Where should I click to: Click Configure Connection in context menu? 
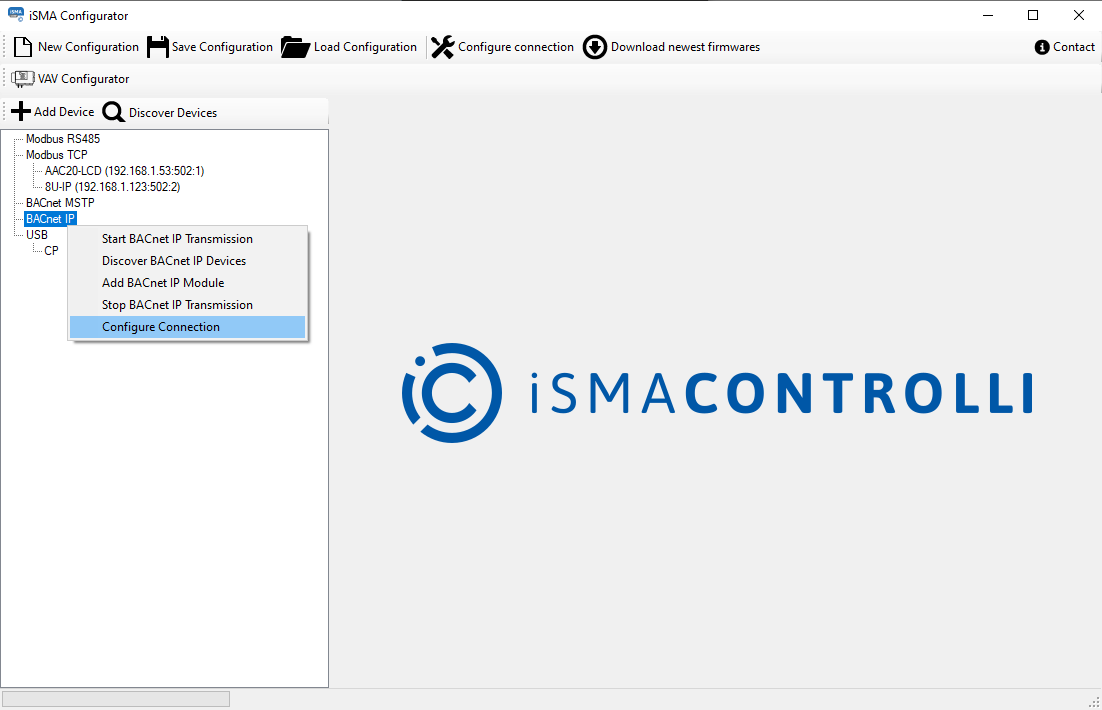[x=161, y=327]
